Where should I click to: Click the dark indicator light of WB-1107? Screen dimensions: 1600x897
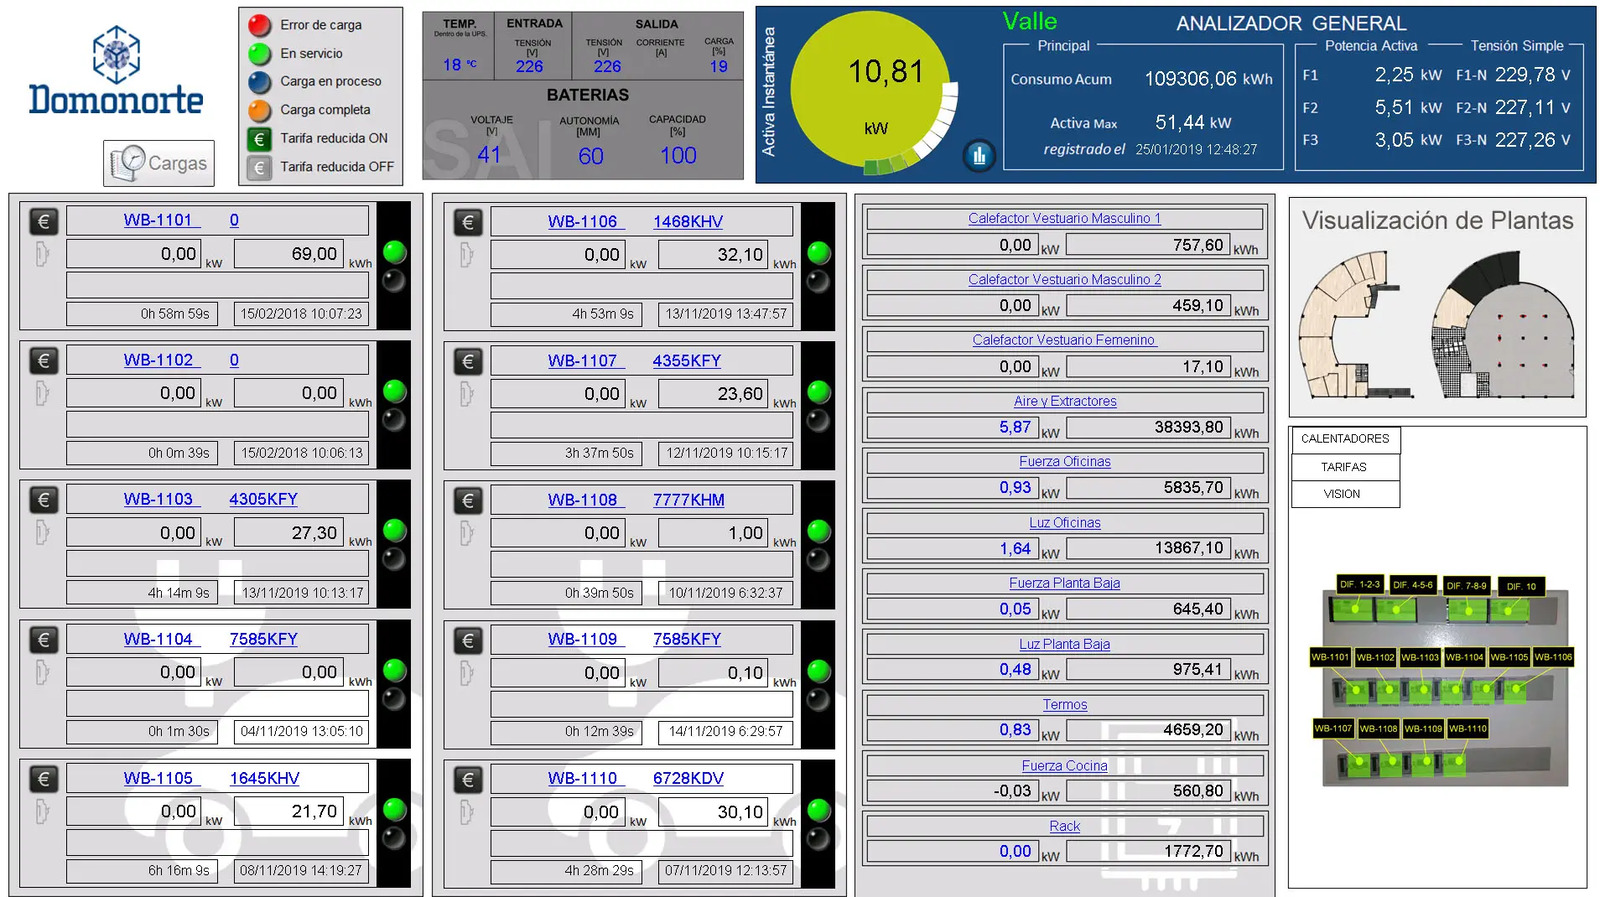[818, 420]
